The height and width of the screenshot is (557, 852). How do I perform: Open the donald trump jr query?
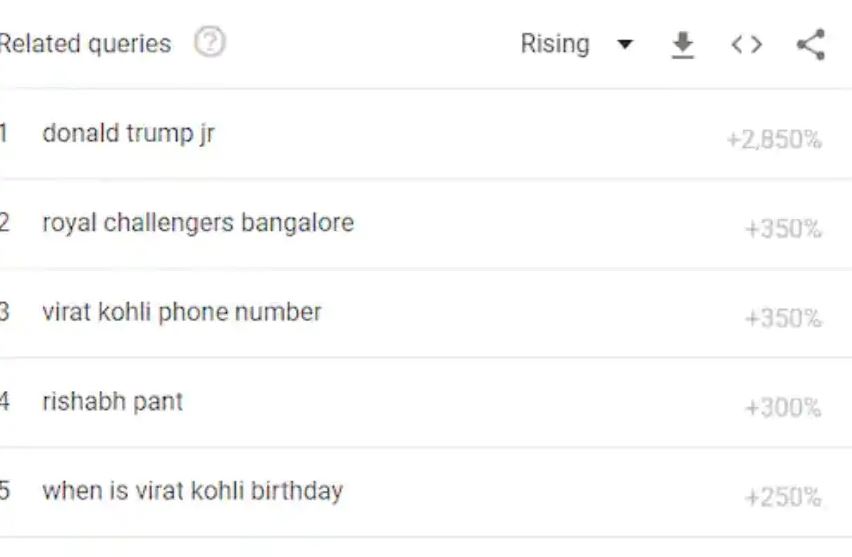point(128,133)
